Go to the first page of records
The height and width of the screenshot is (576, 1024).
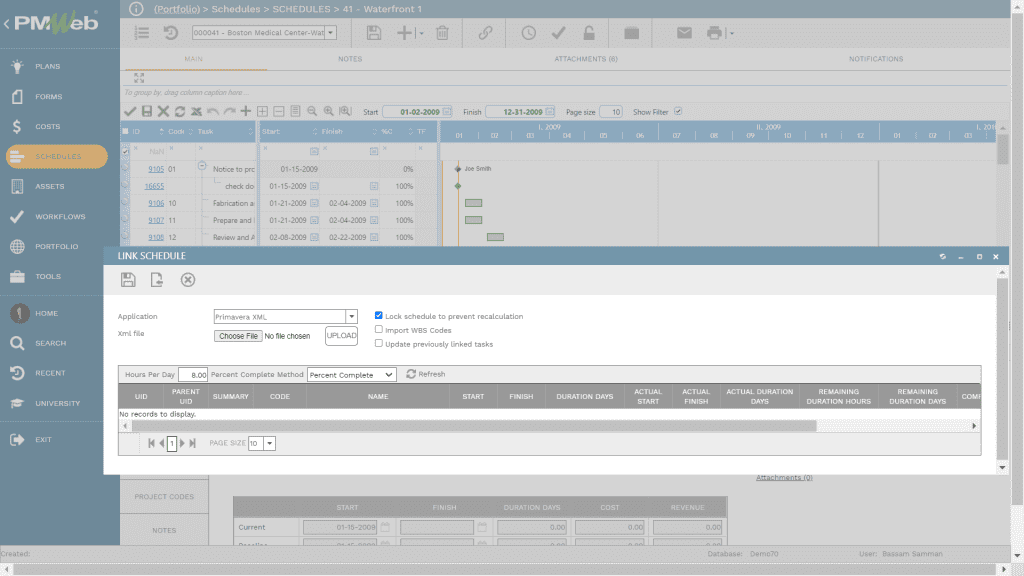click(x=151, y=443)
